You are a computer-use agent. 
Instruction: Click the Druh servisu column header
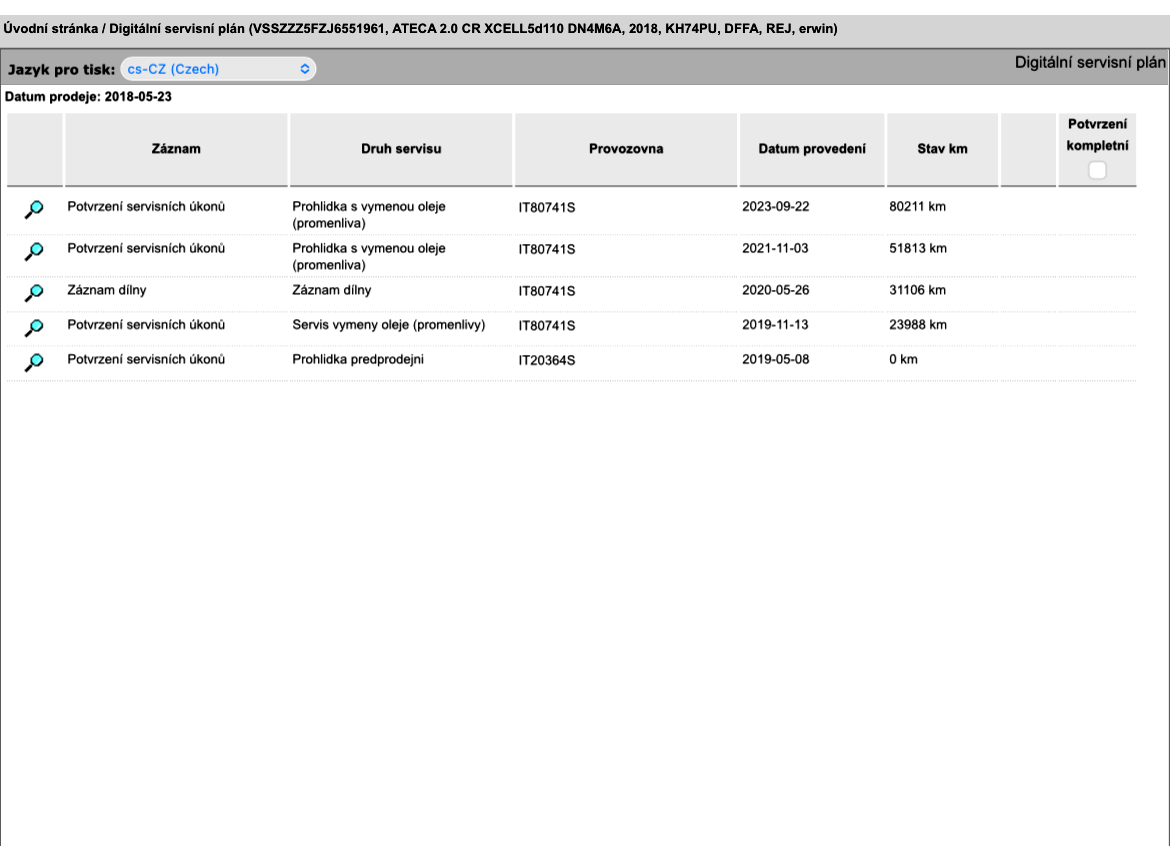tap(401, 148)
